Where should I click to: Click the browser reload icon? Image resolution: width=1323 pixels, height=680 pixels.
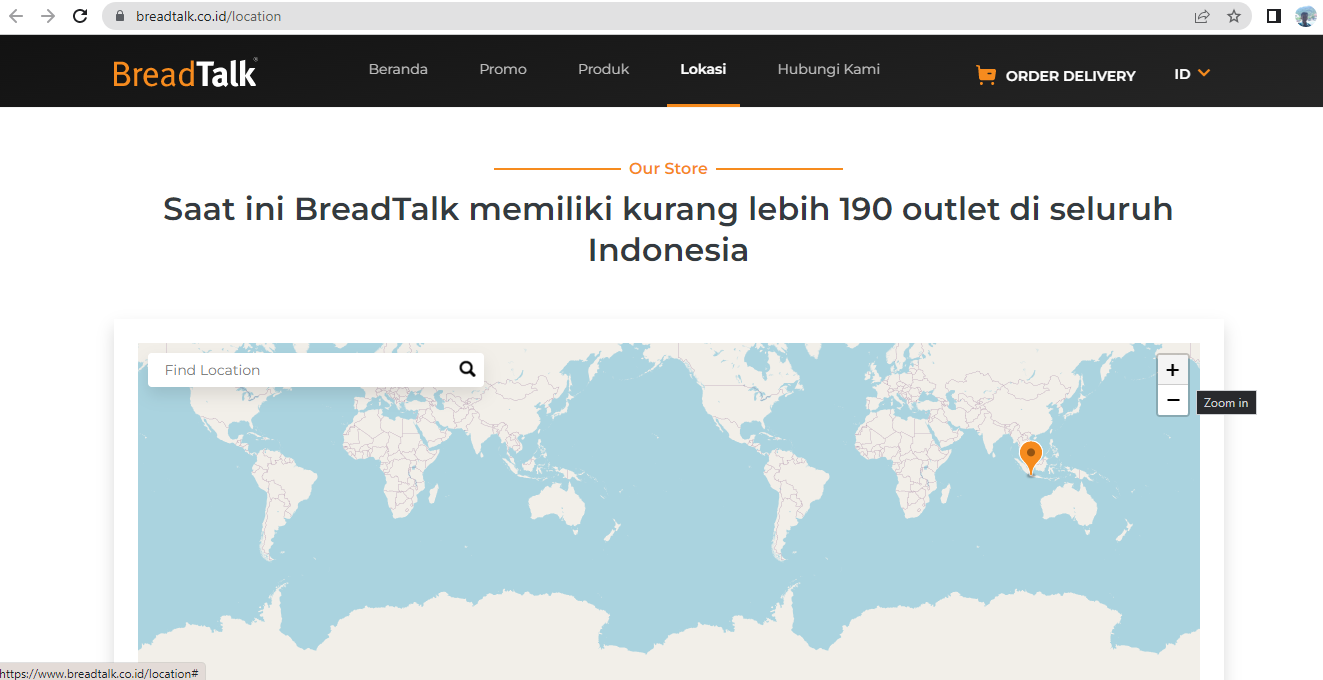(79, 16)
